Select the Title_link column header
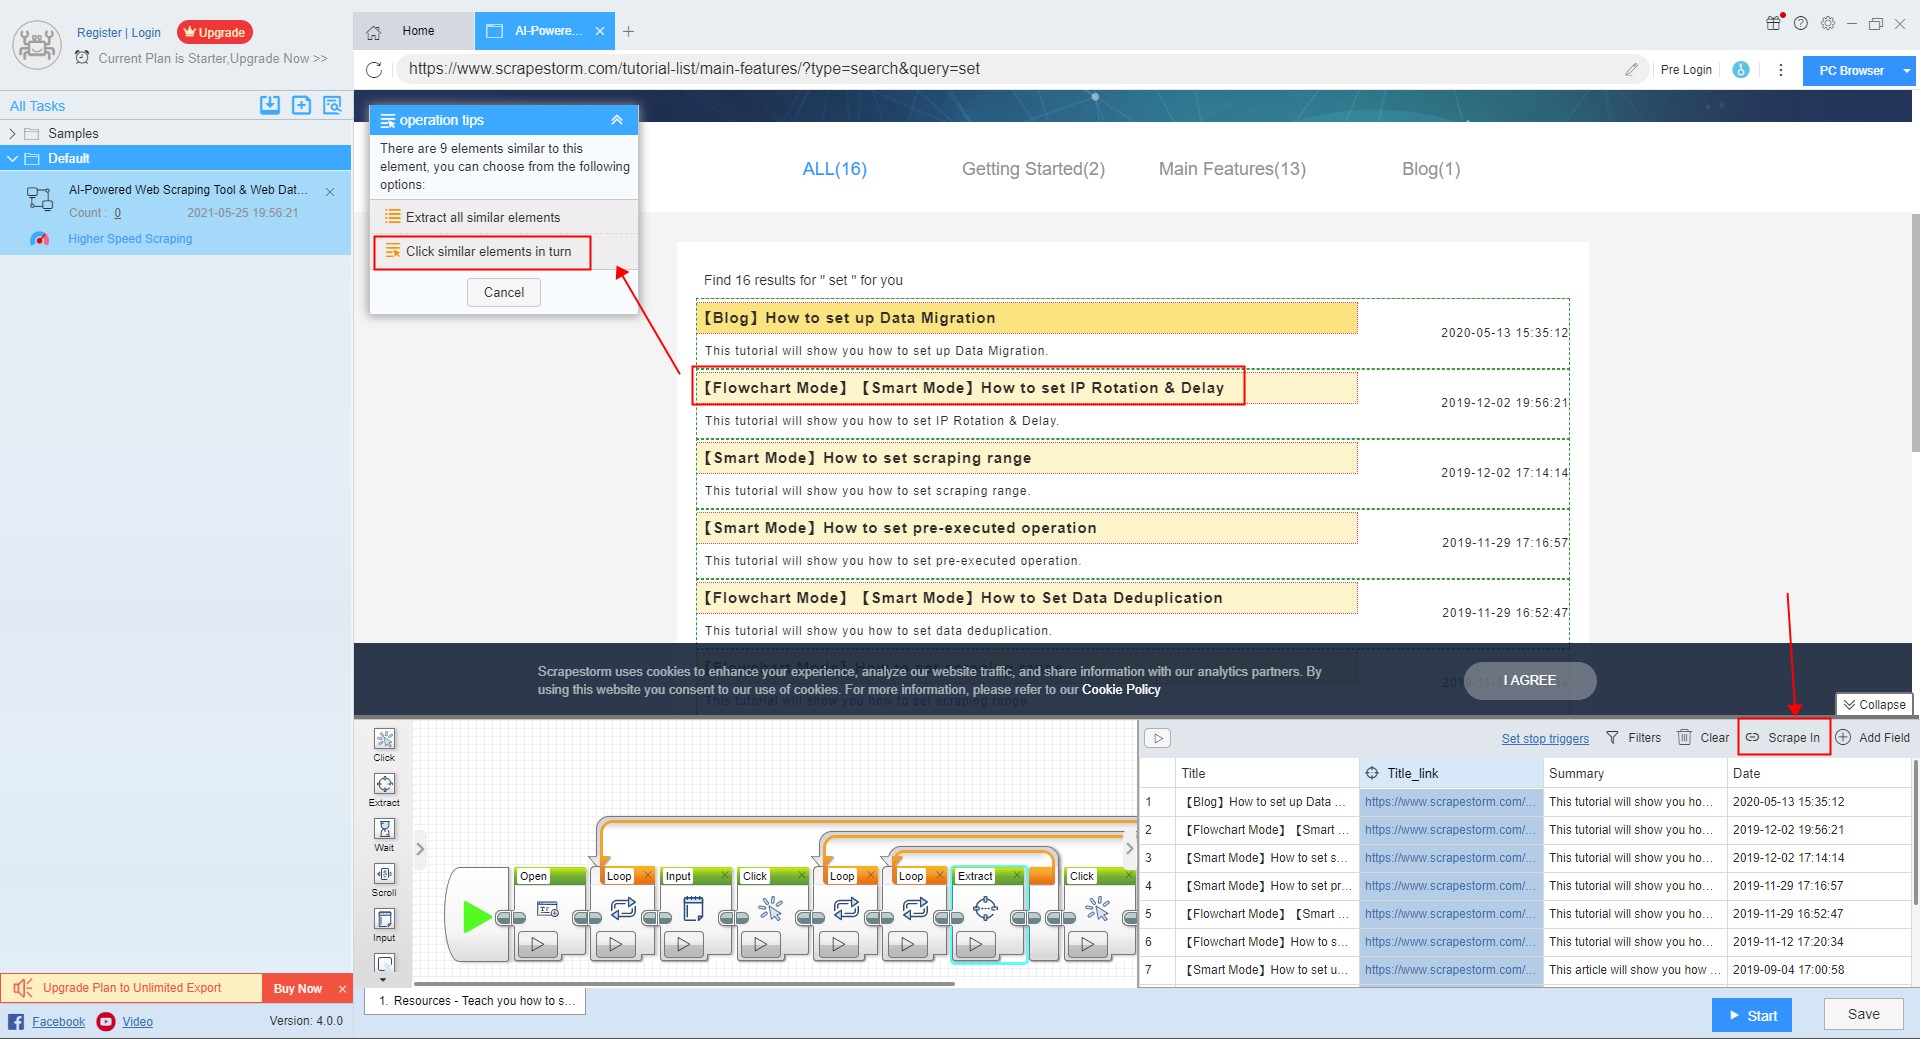Image resolution: width=1921 pixels, height=1039 pixels. pos(1450,773)
